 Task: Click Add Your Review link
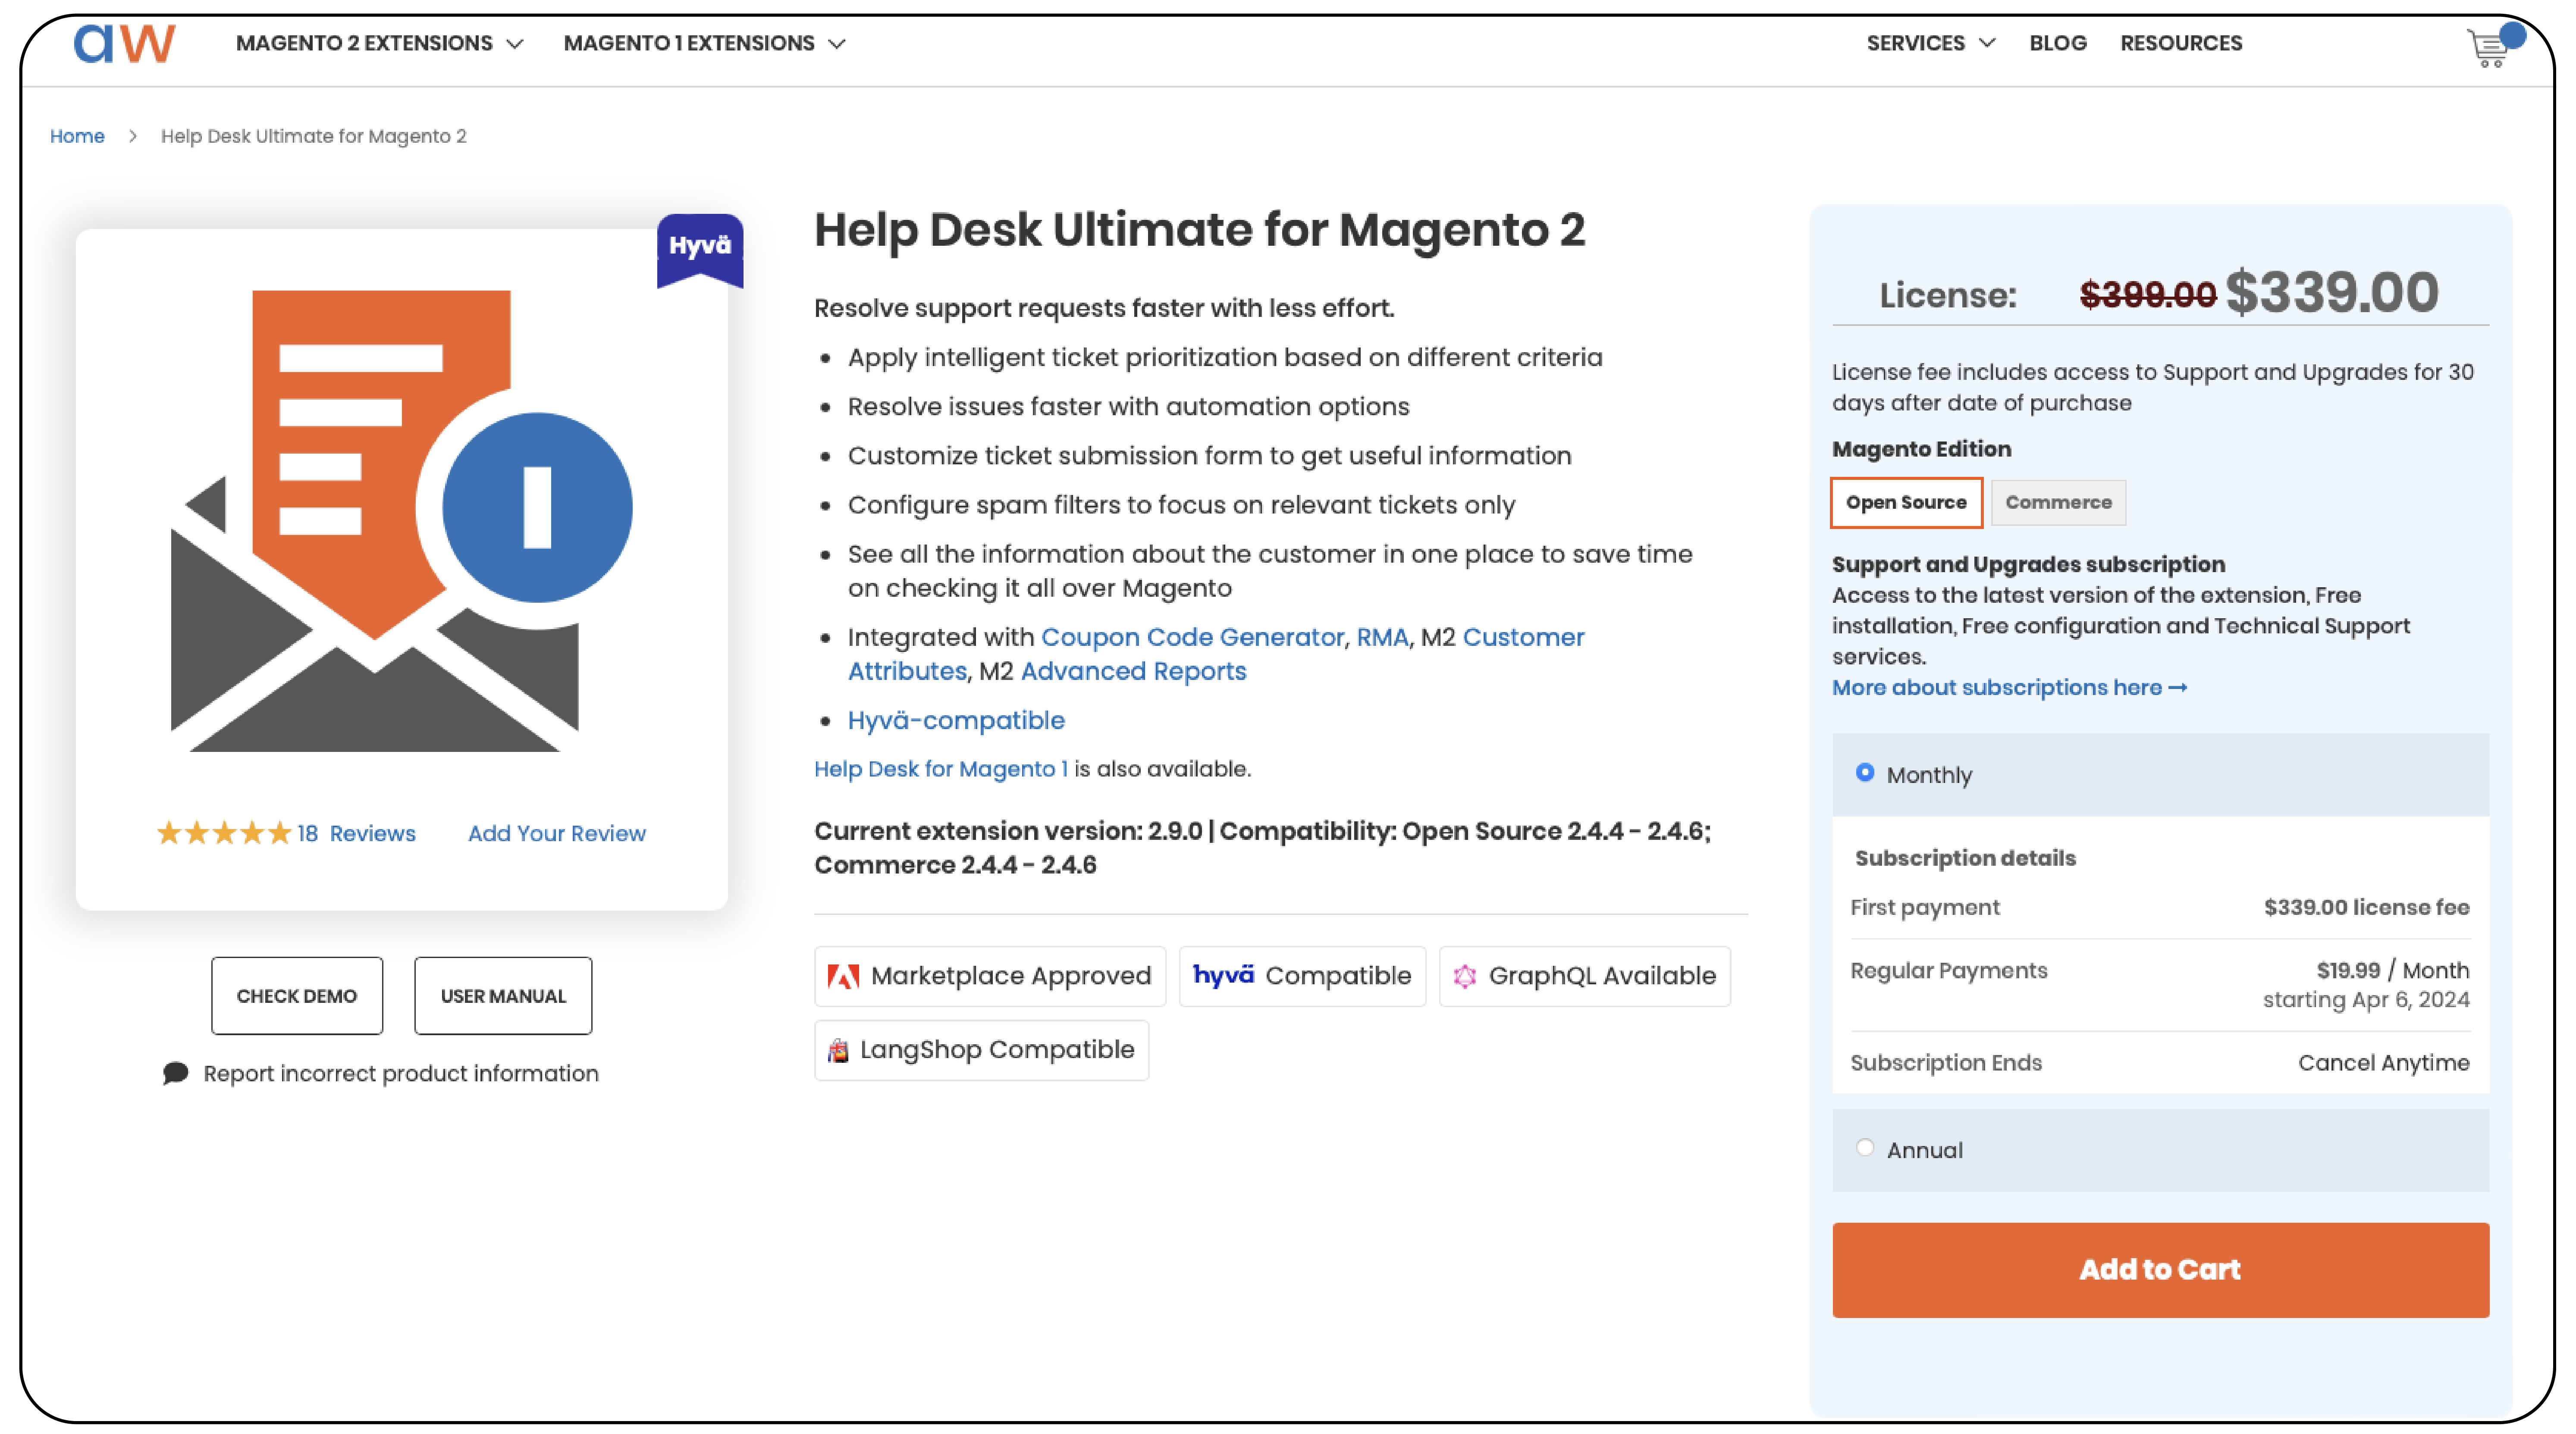[557, 833]
